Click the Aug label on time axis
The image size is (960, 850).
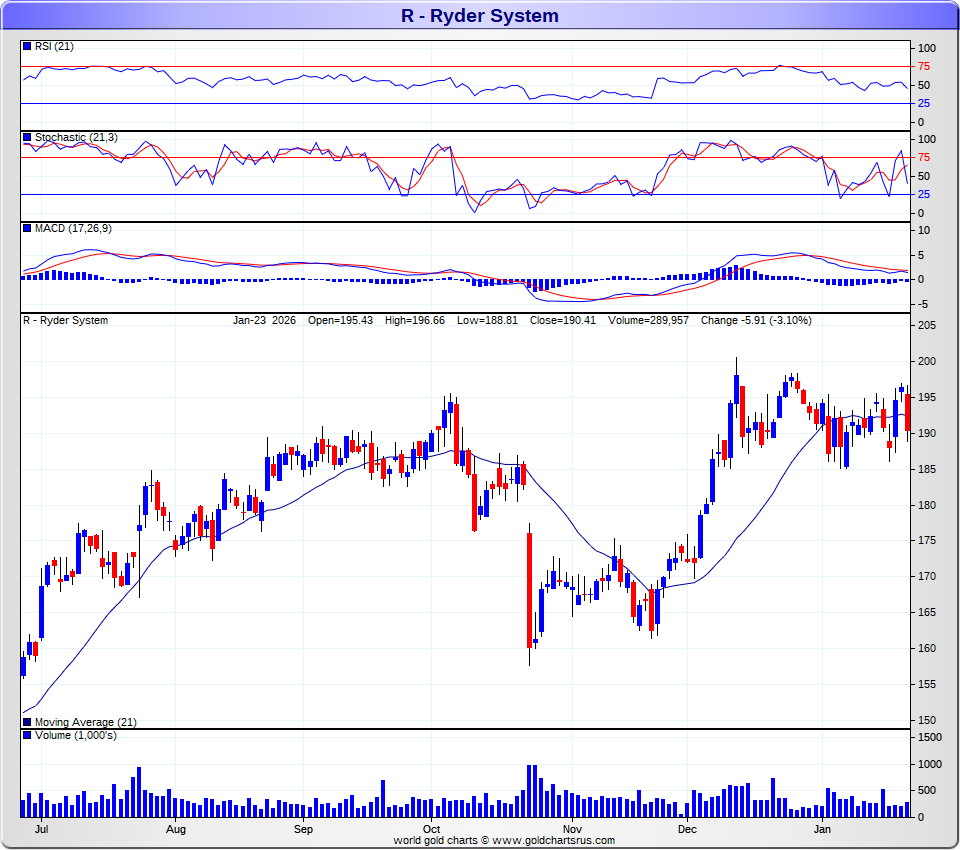[x=176, y=829]
